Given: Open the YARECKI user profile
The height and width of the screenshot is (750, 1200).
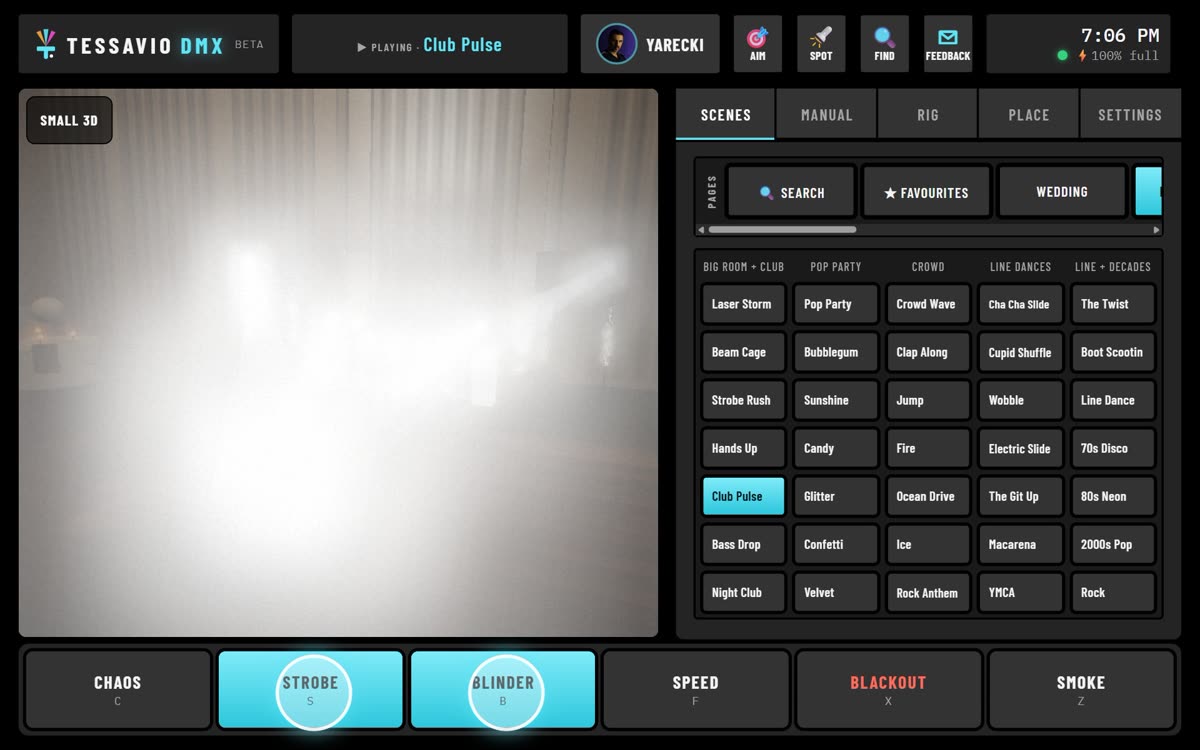Looking at the screenshot, I should pos(650,44).
